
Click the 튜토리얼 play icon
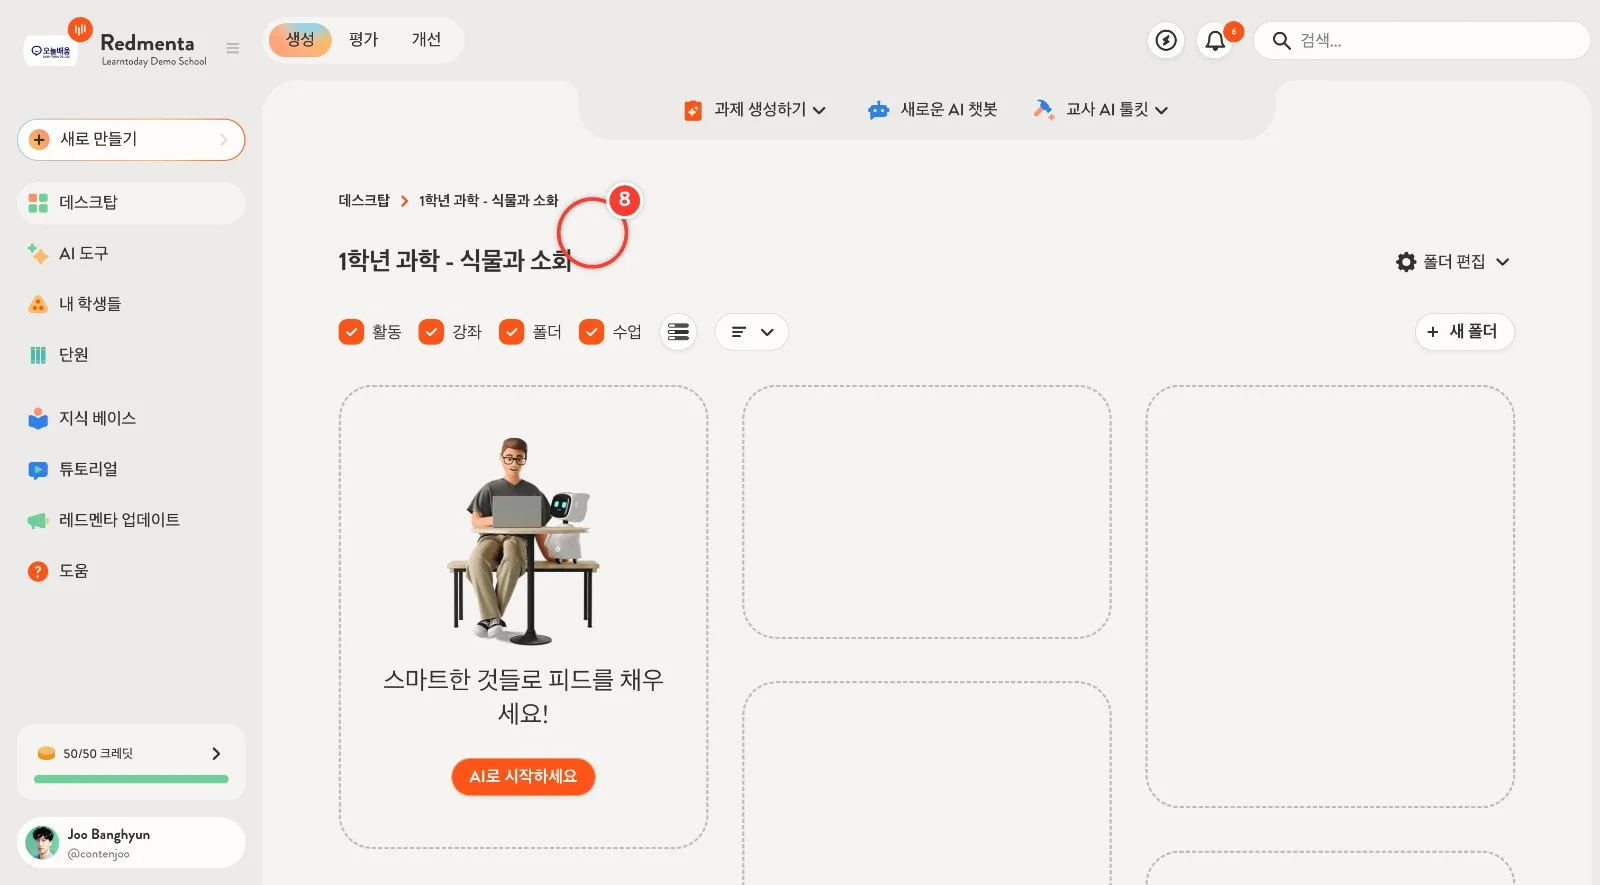pyautogui.click(x=38, y=469)
